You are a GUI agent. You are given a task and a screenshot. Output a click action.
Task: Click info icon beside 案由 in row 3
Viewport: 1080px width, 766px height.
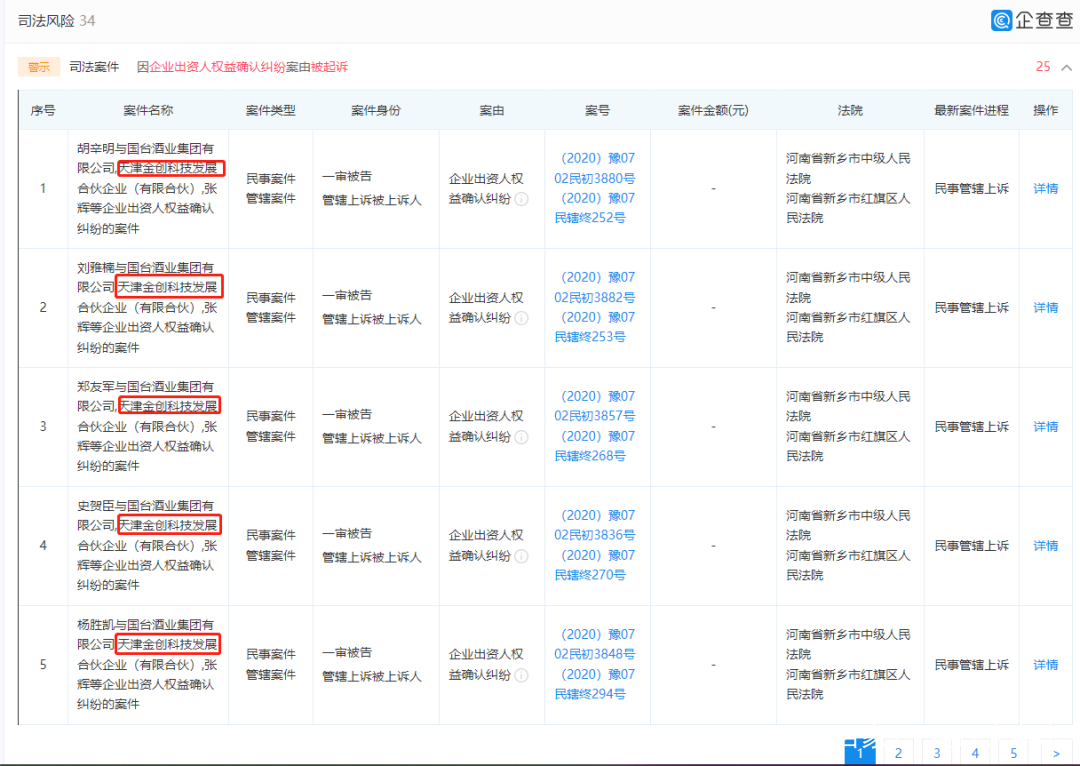click(521, 437)
